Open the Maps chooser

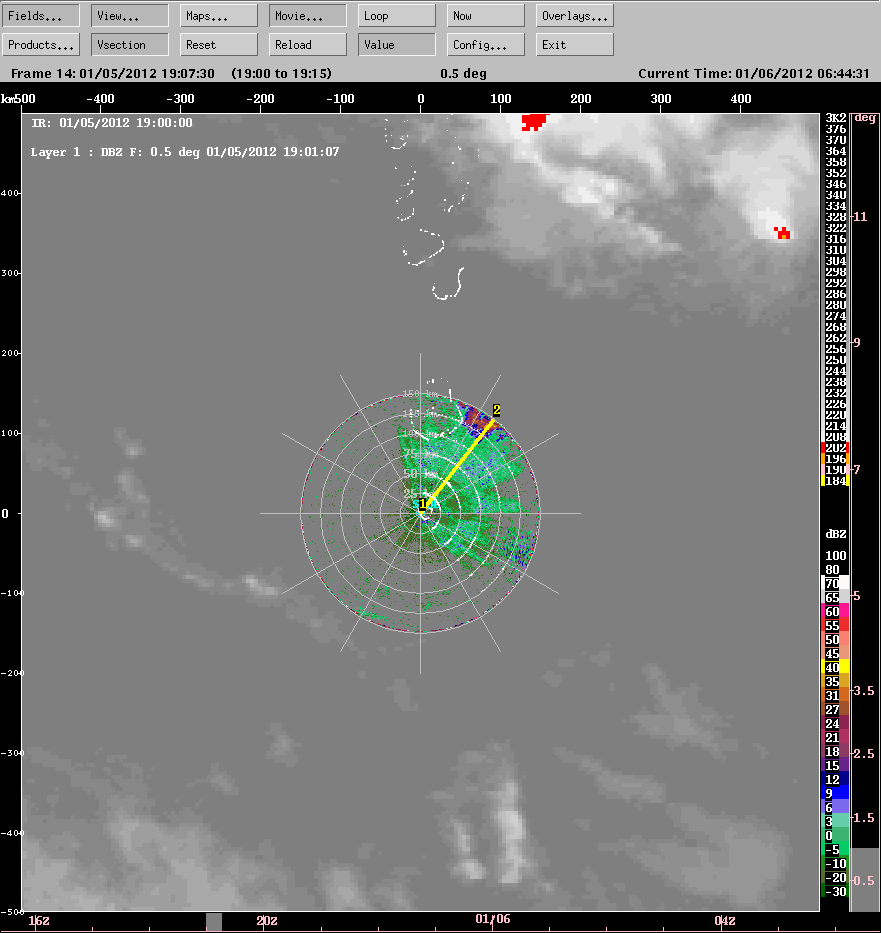pos(217,15)
